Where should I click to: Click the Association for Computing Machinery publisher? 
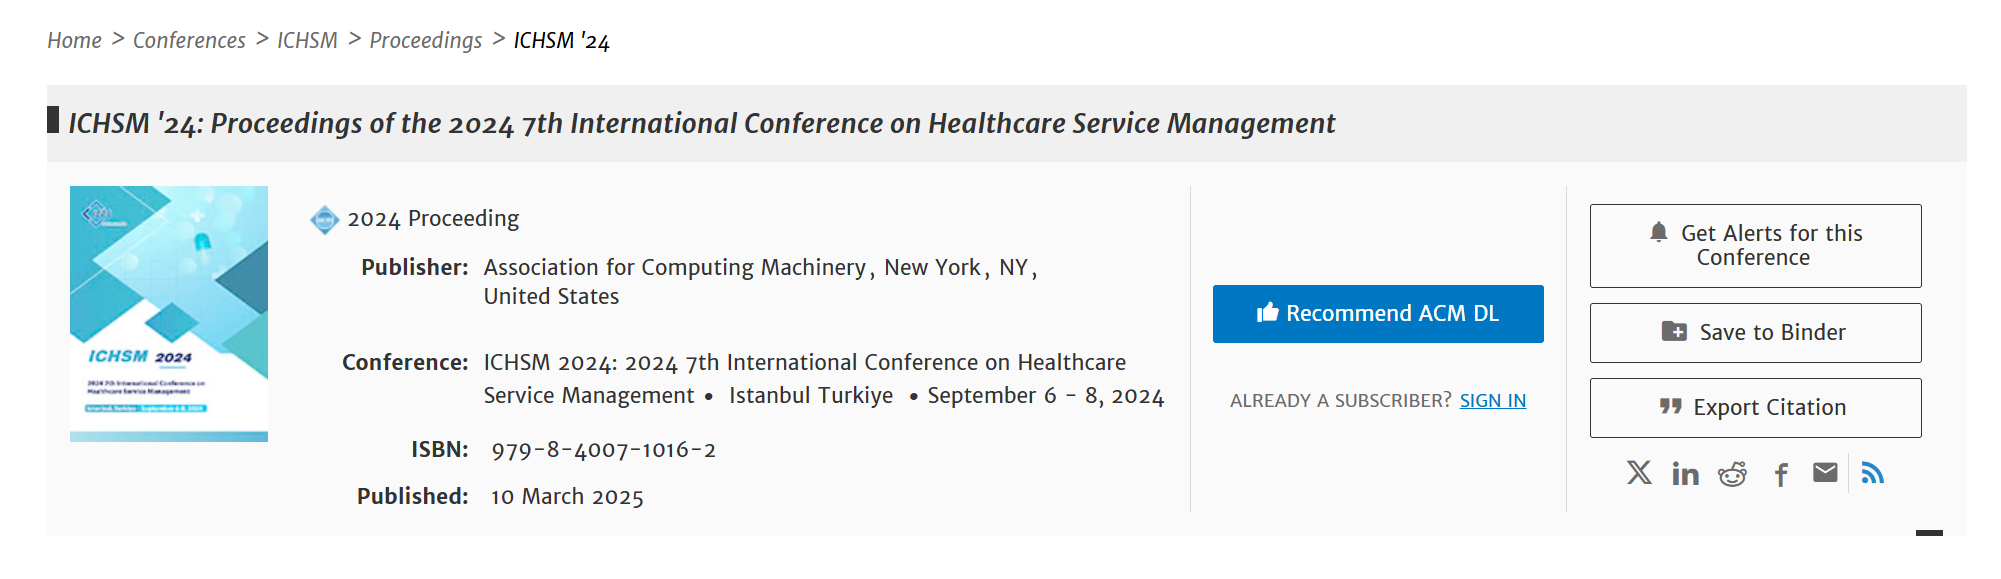tap(674, 268)
